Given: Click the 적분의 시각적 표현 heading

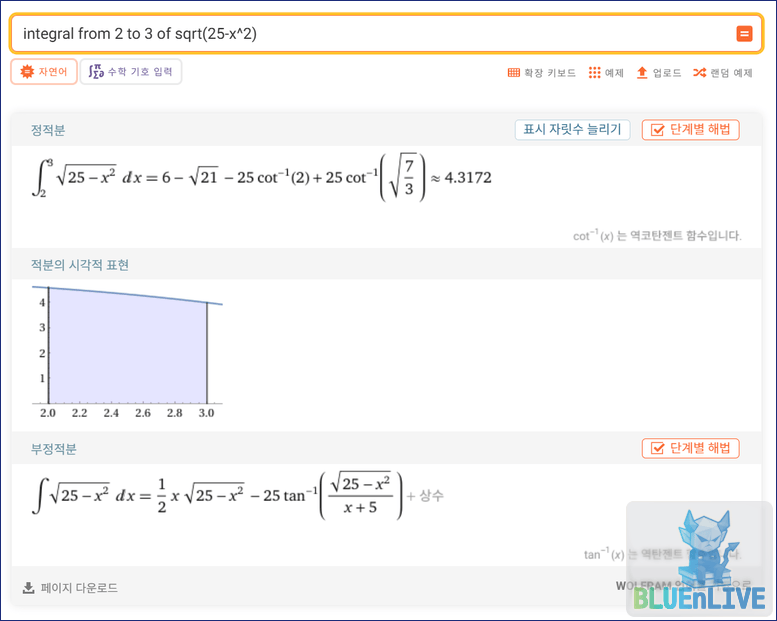Looking at the screenshot, I should click(x=80, y=265).
